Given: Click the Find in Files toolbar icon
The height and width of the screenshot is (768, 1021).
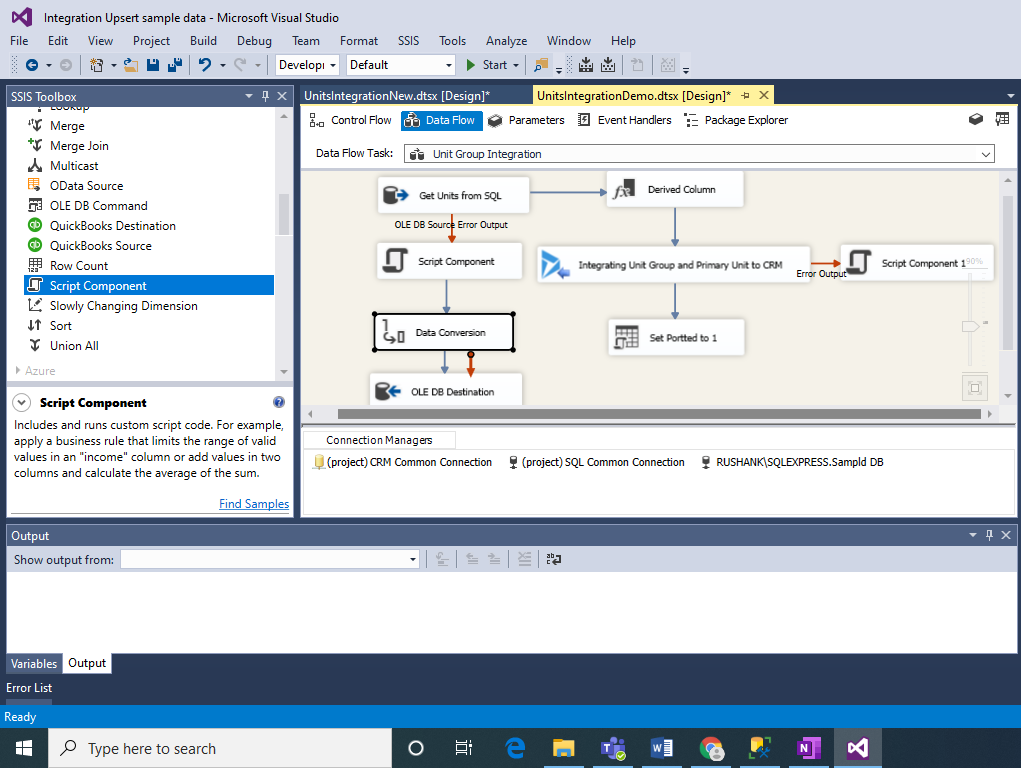Looking at the screenshot, I should (540, 64).
